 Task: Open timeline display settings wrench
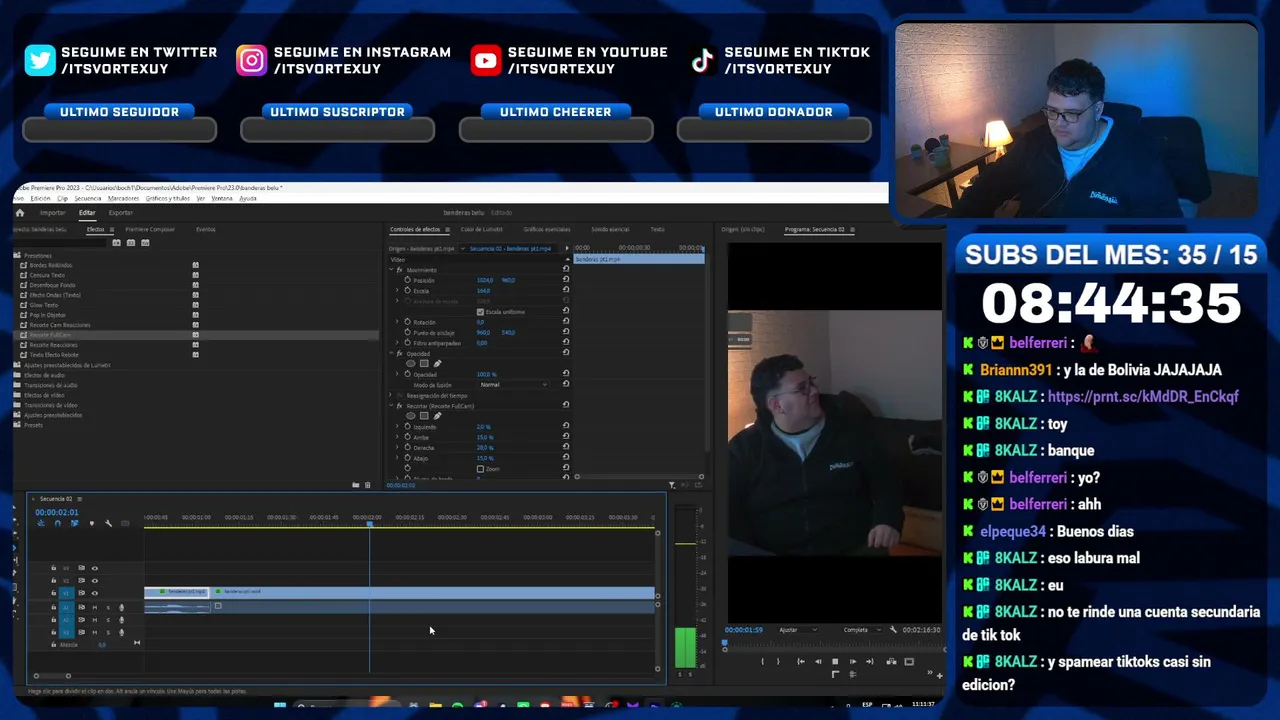(108, 523)
